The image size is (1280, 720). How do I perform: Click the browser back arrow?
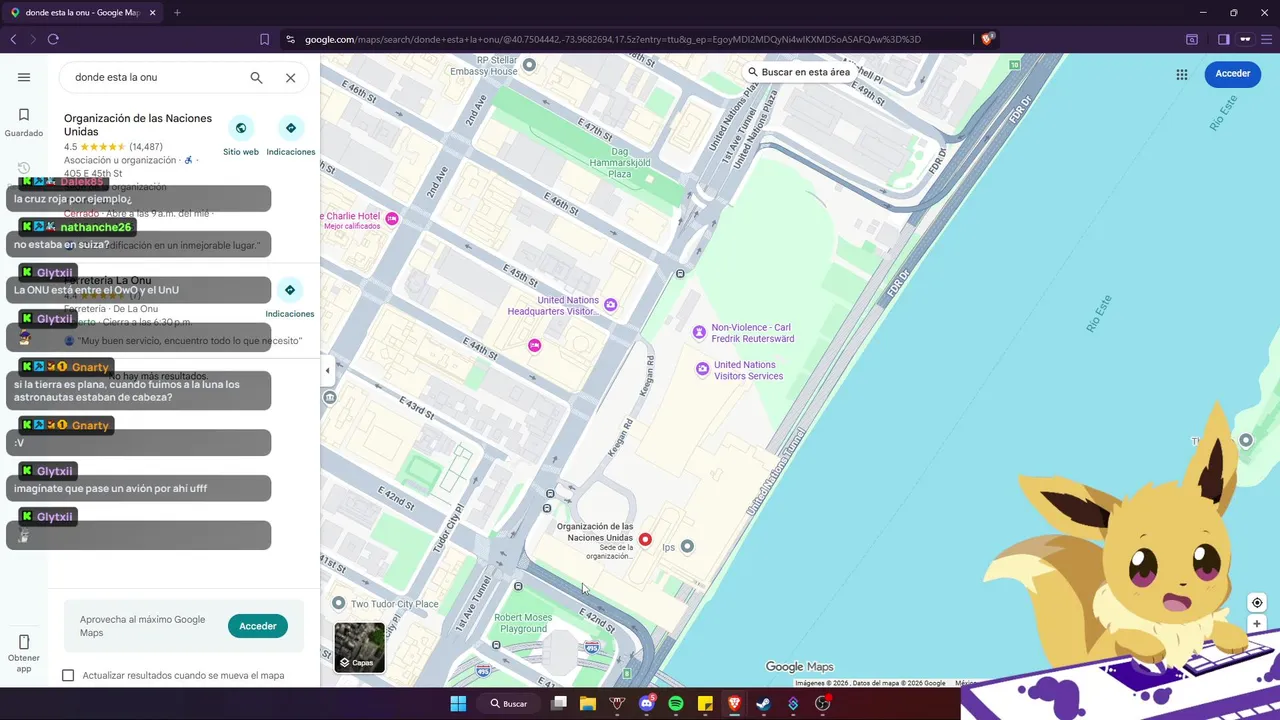tap(13, 39)
